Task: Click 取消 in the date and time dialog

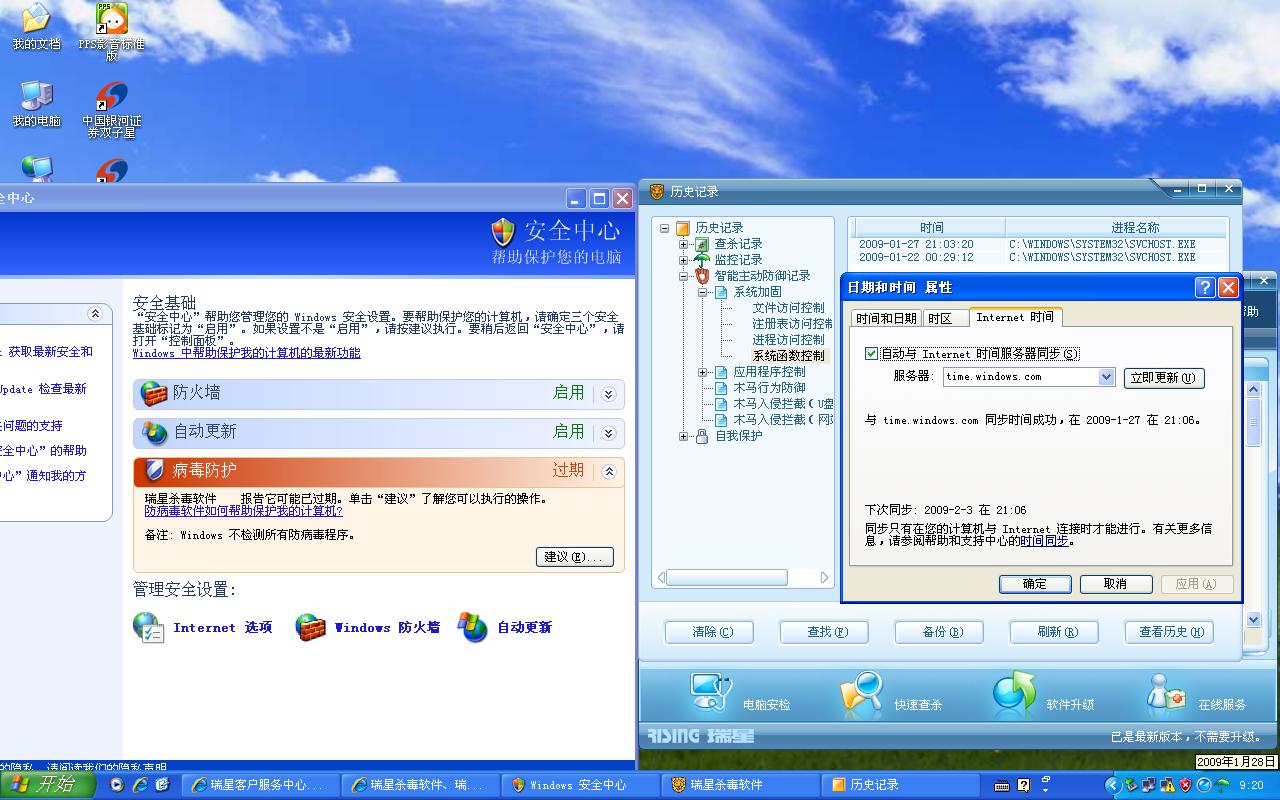Action: click(x=1116, y=584)
